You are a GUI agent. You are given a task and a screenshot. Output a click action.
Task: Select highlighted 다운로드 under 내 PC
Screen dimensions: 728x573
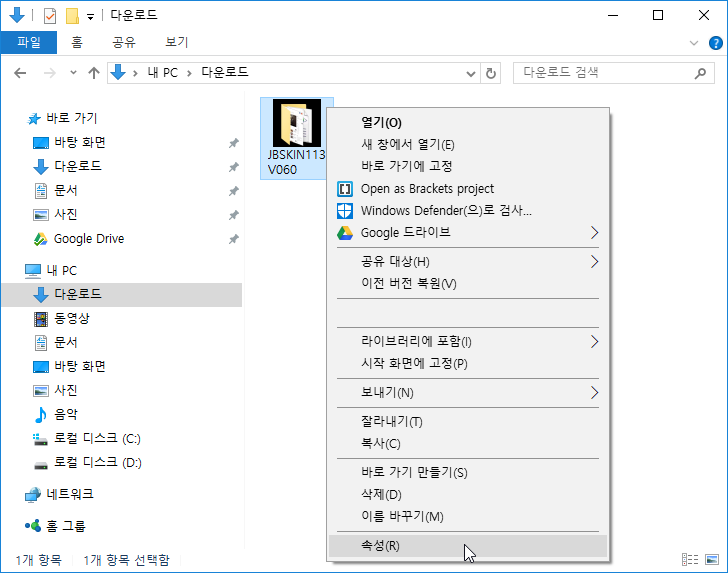122,294
